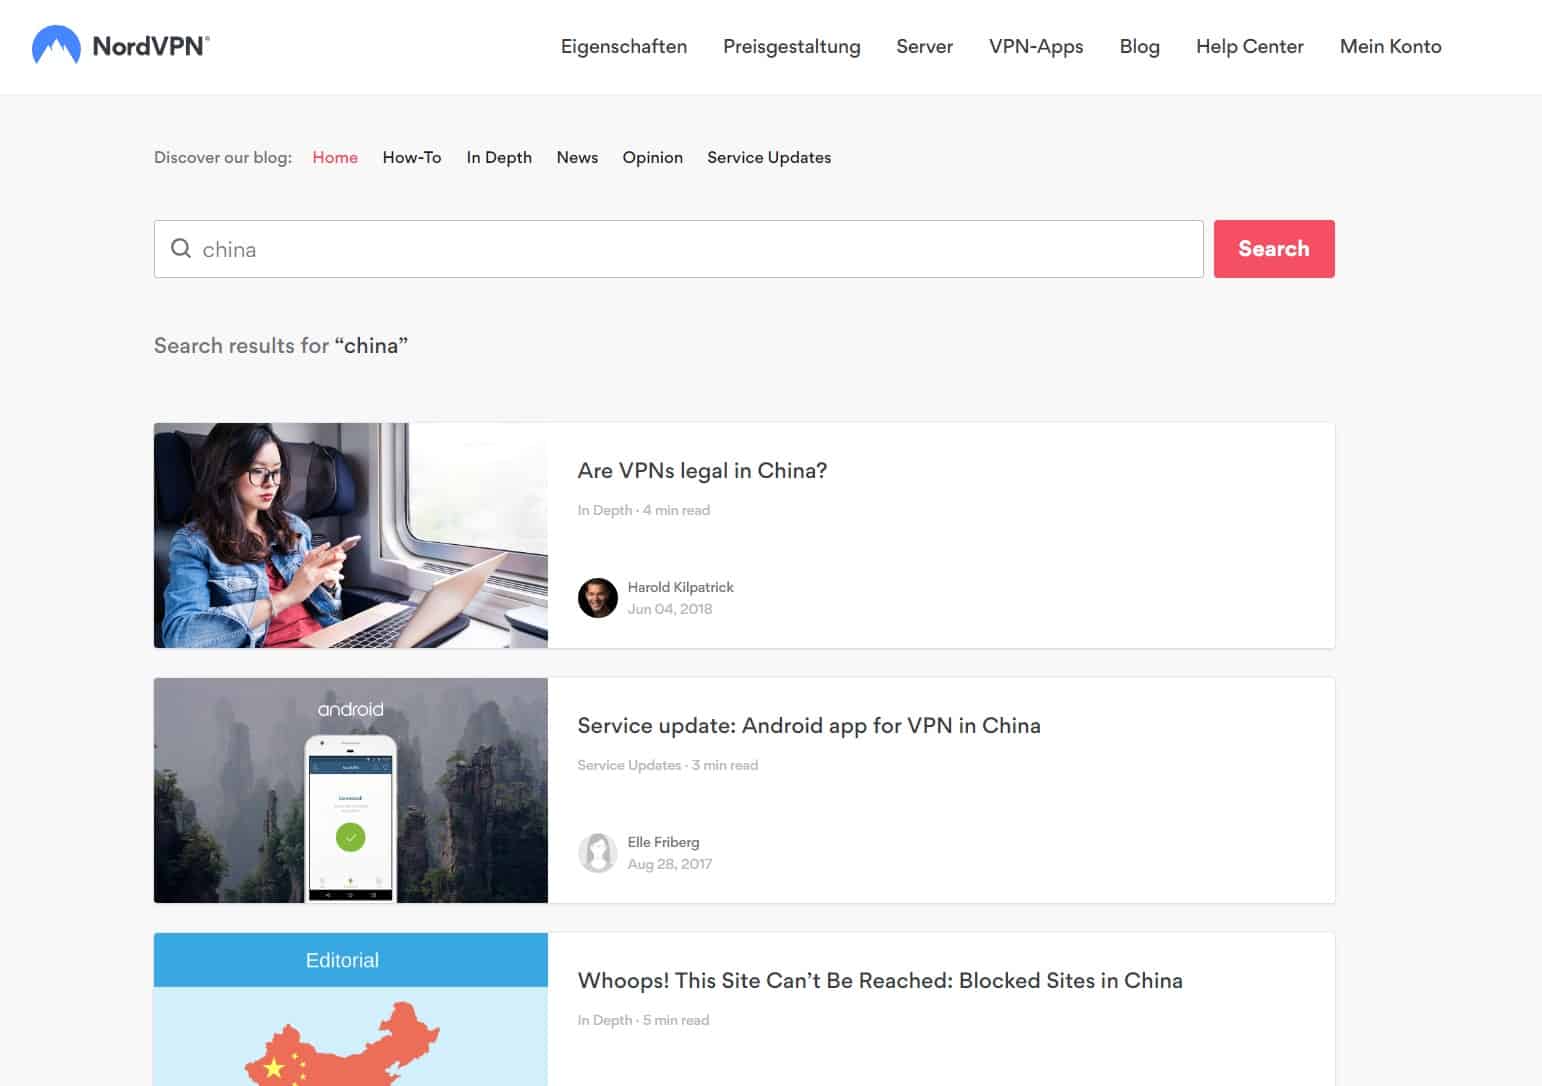This screenshot has width=1542, height=1086.
Task: Click author name Harold Kilpatrick
Action: click(x=681, y=587)
